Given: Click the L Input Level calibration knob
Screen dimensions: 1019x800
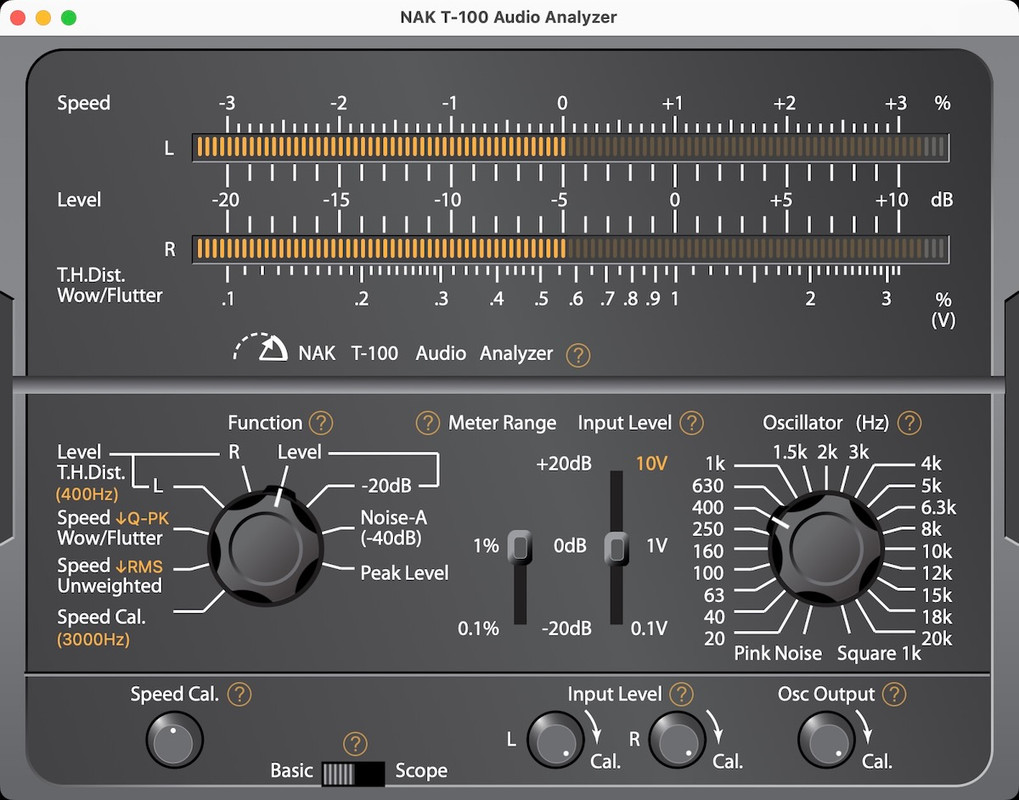Looking at the screenshot, I should point(555,740).
